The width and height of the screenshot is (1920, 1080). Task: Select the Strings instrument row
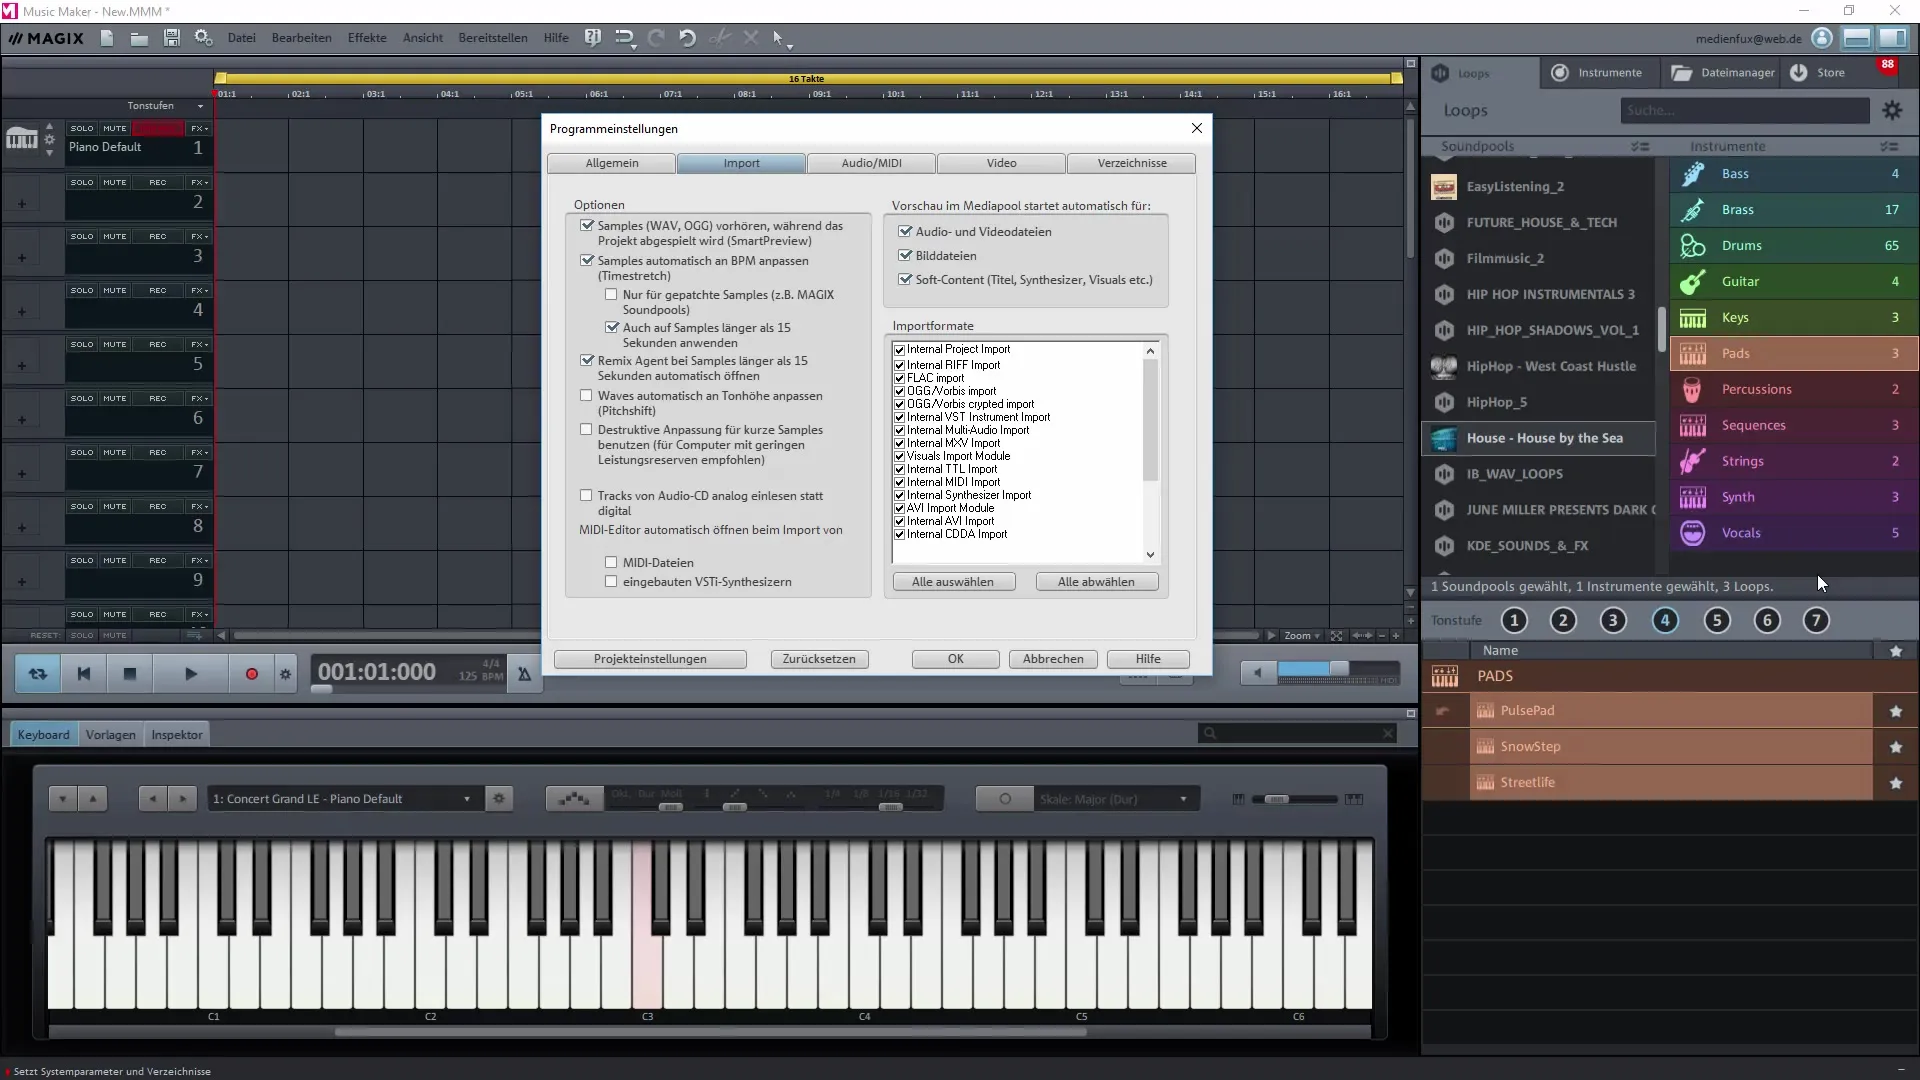point(1794,461)
